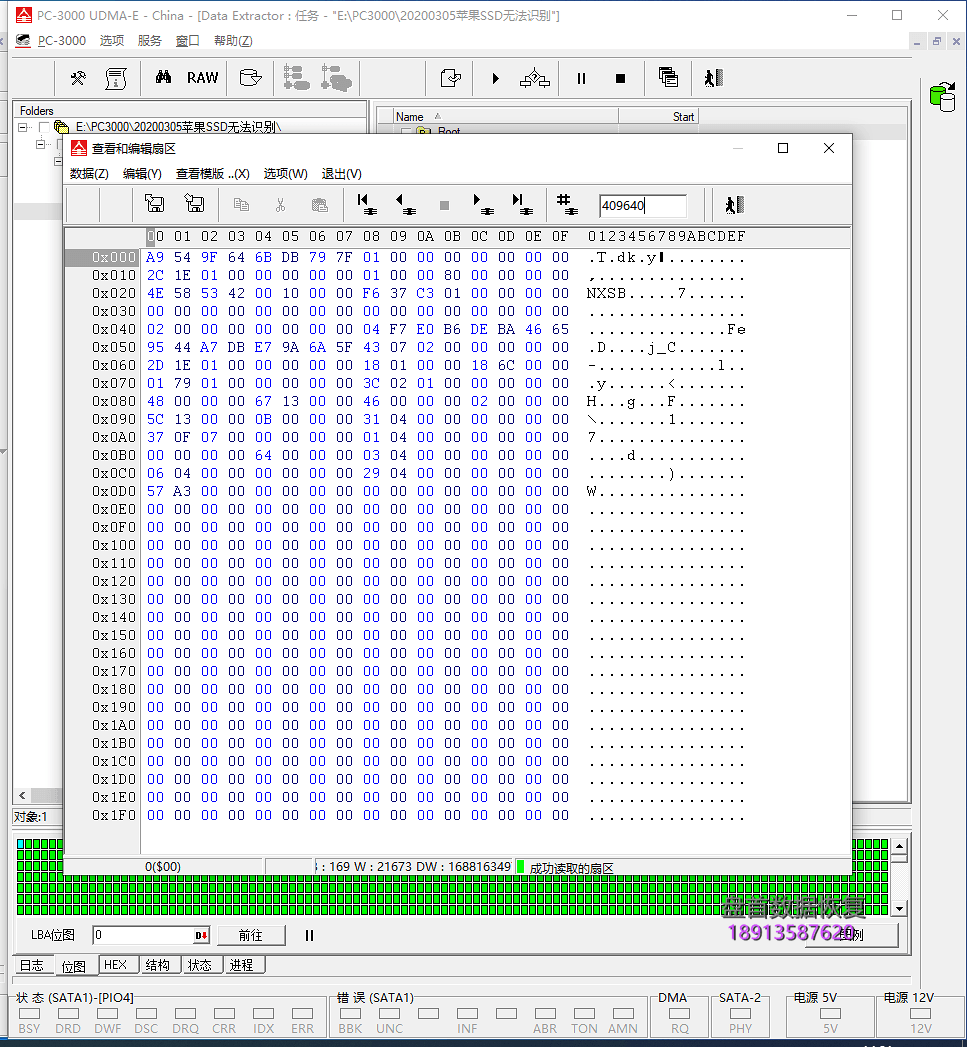Click the green database cylinder icon
The image size is (967, 1047).
click(942, 97)
